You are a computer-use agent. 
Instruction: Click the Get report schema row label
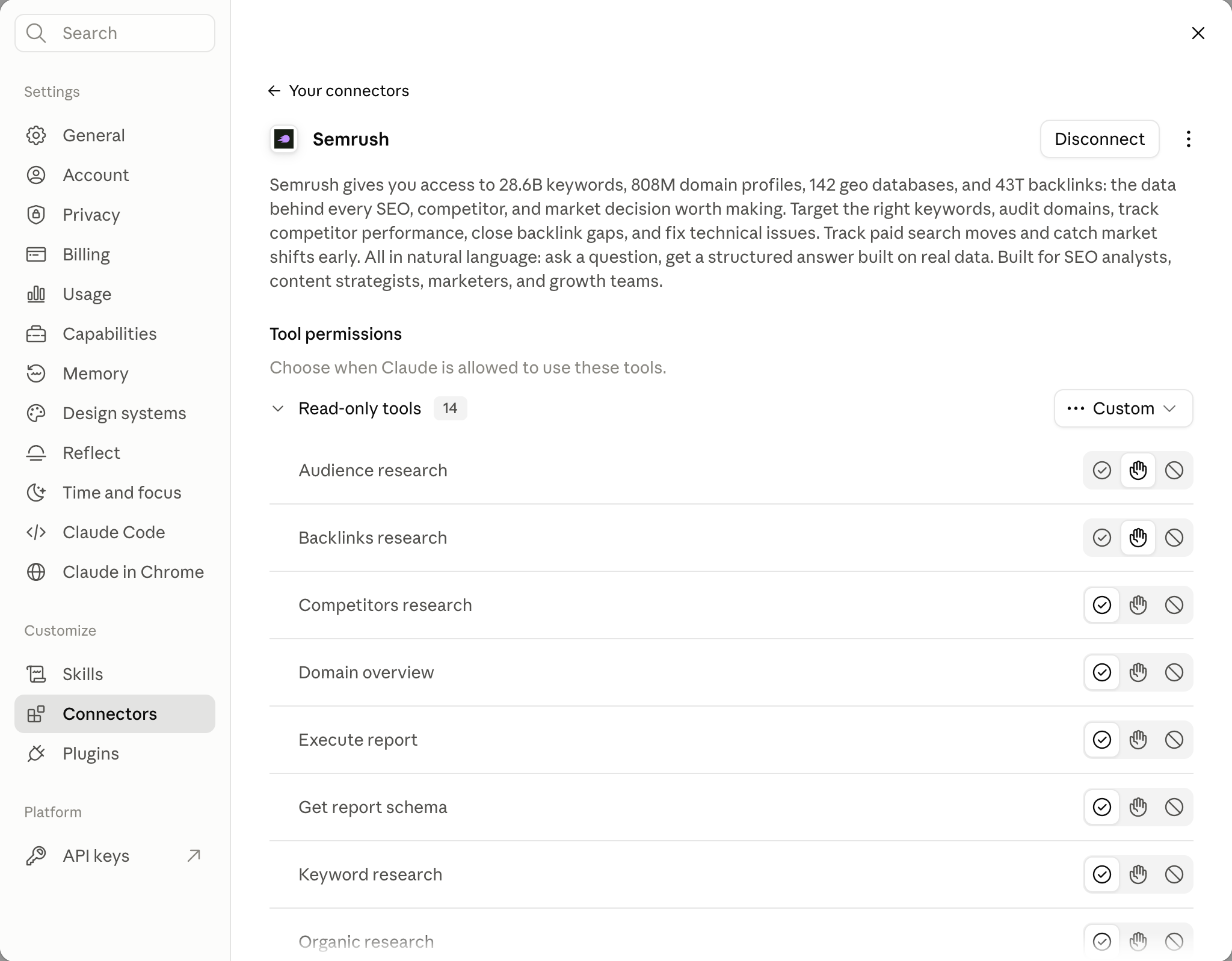[373, 807]
